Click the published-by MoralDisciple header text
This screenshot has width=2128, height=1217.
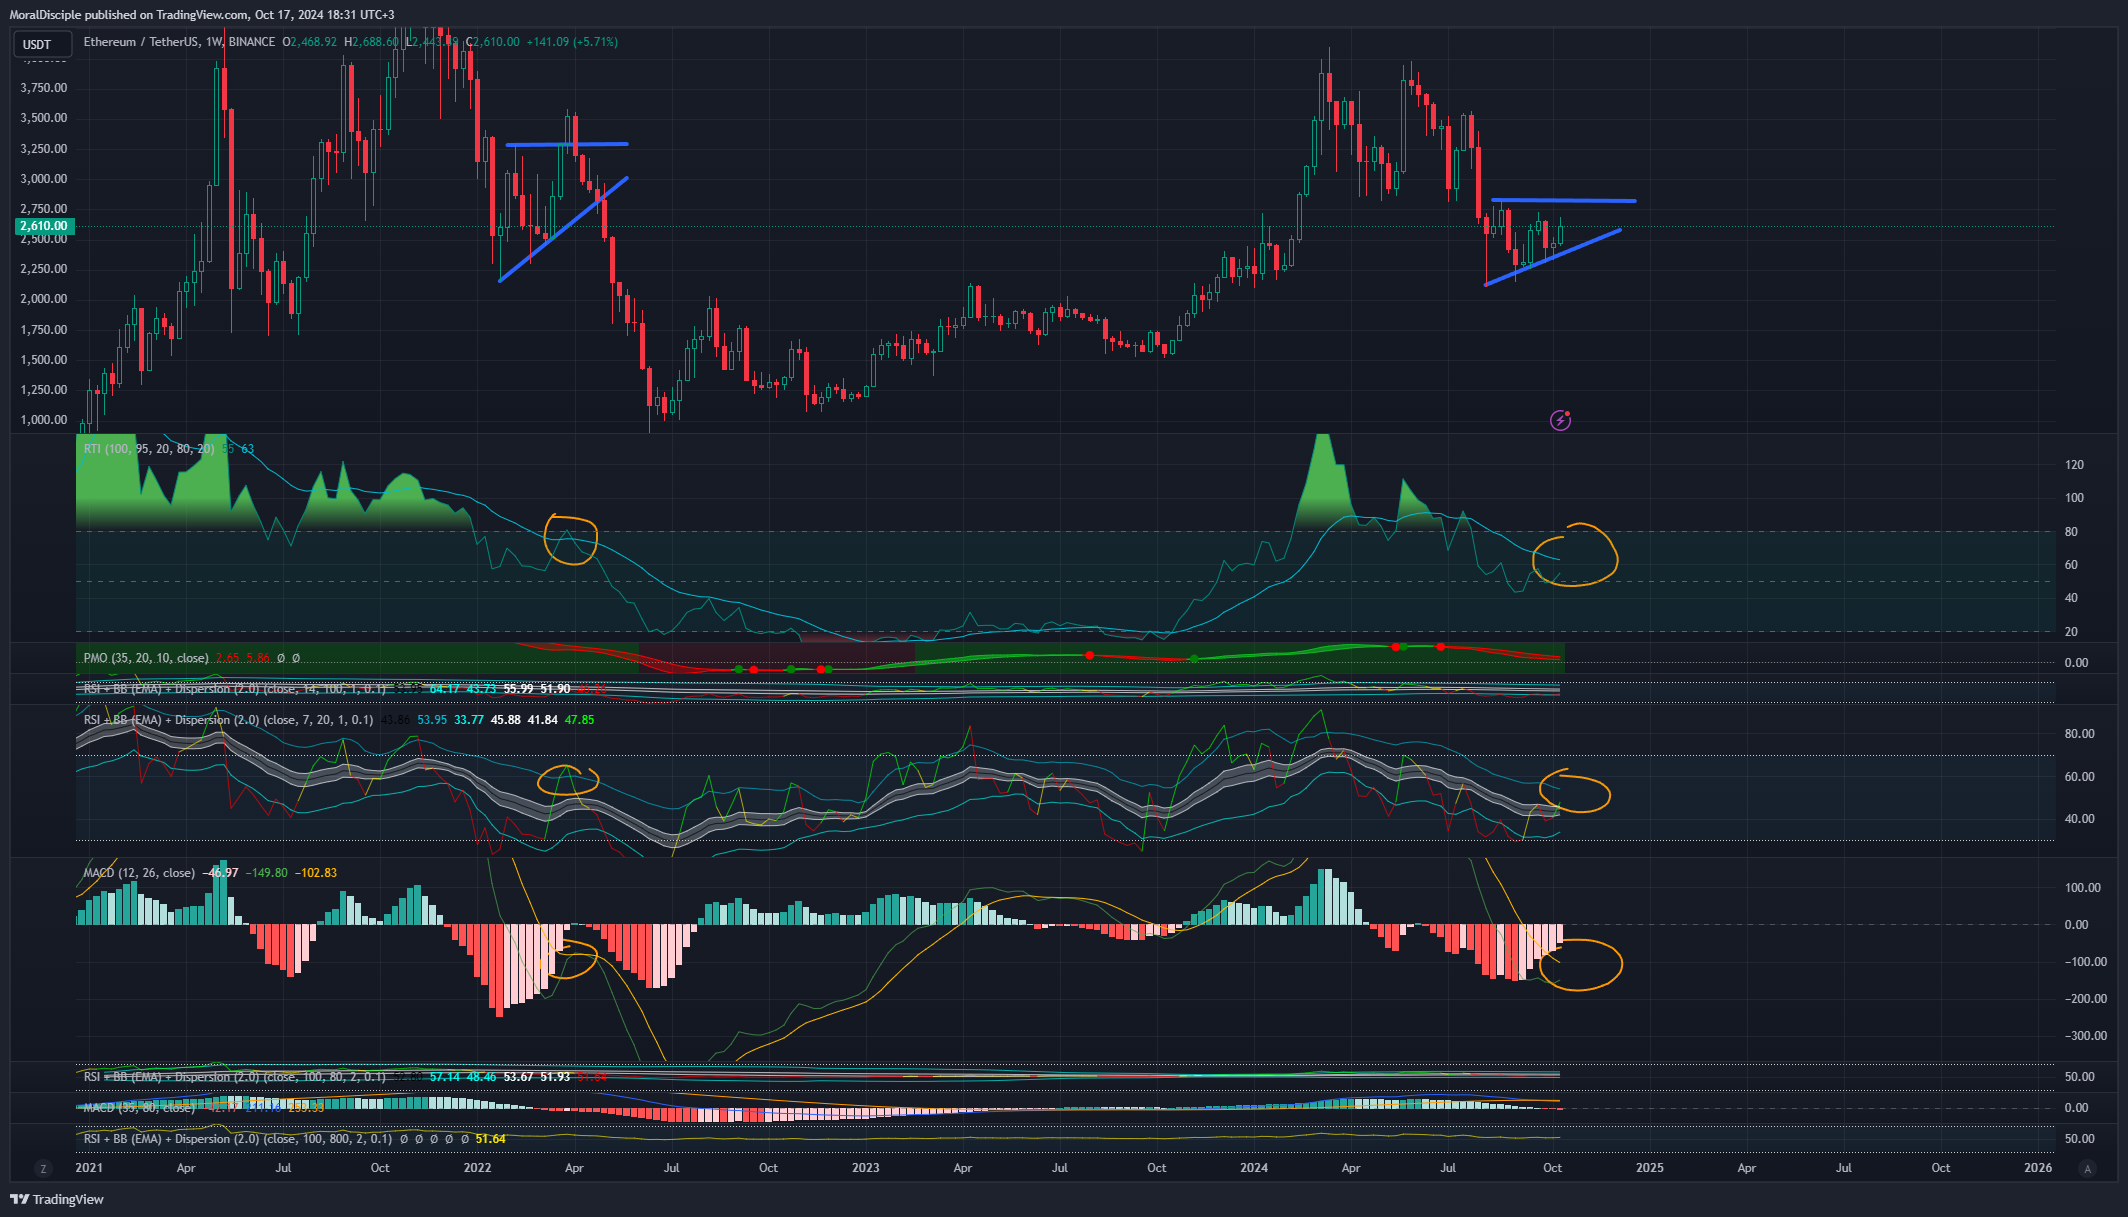[202, 15]
